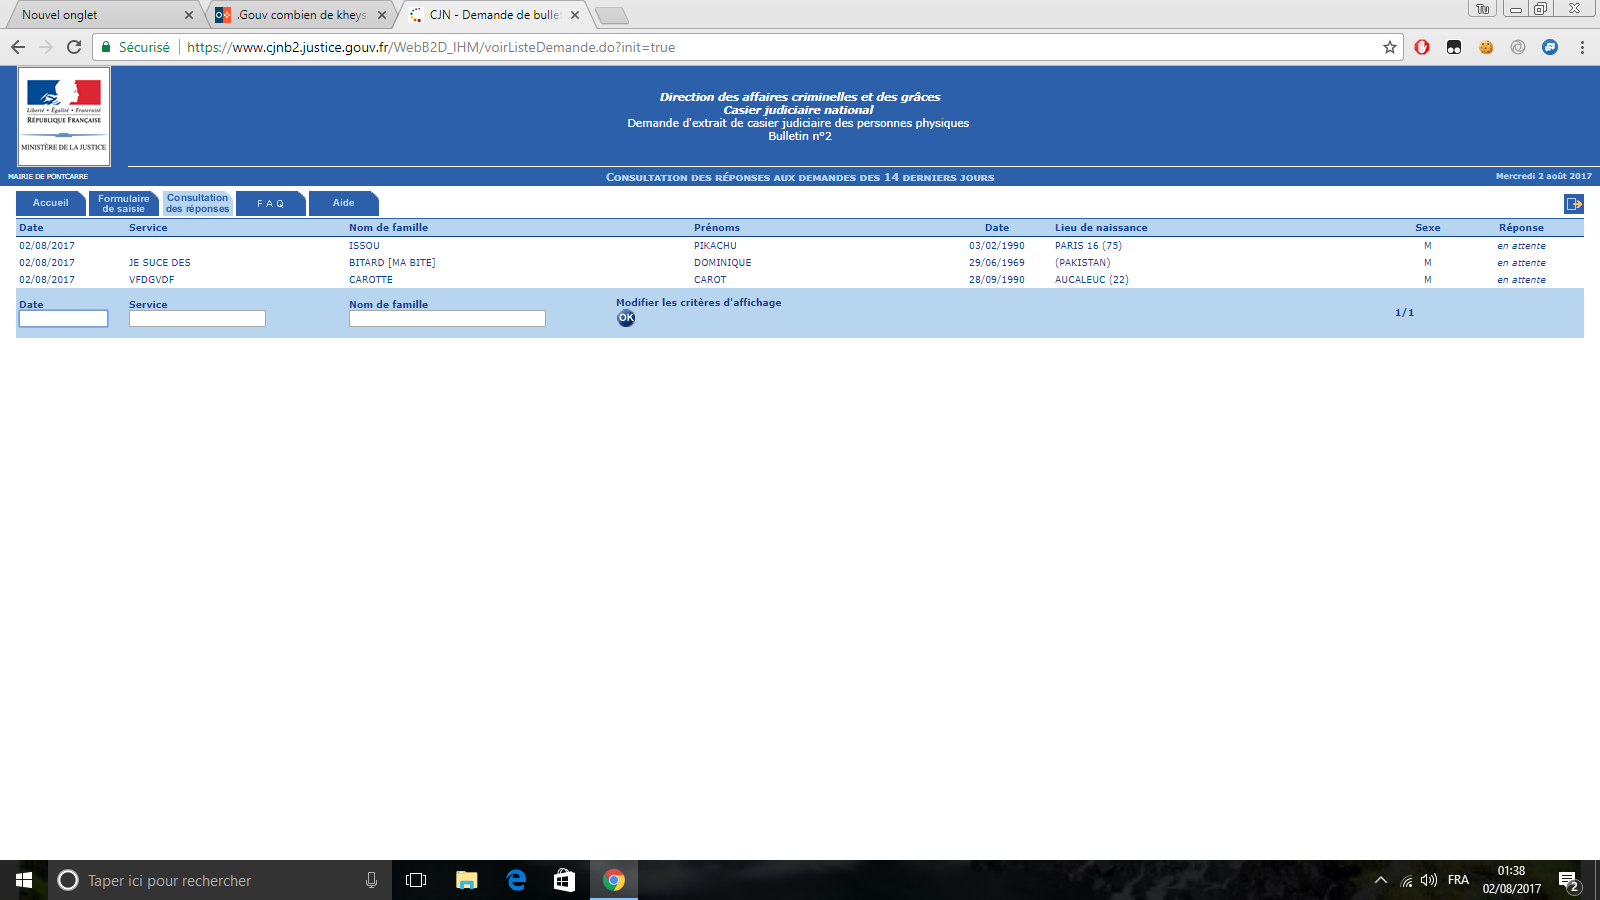1600x900 pixels.
Task: Open File Explorer from the taskbar
Action: [466, 880]
